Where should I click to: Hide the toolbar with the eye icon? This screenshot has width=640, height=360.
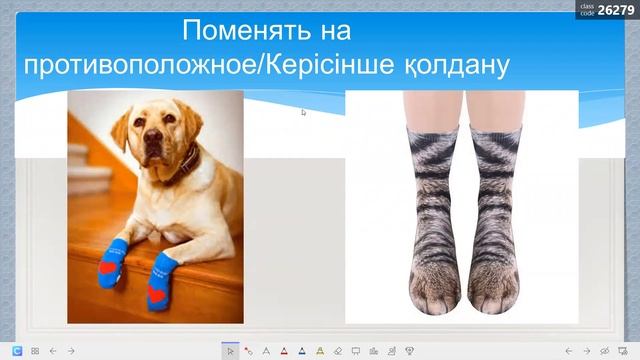coord(604,351)
